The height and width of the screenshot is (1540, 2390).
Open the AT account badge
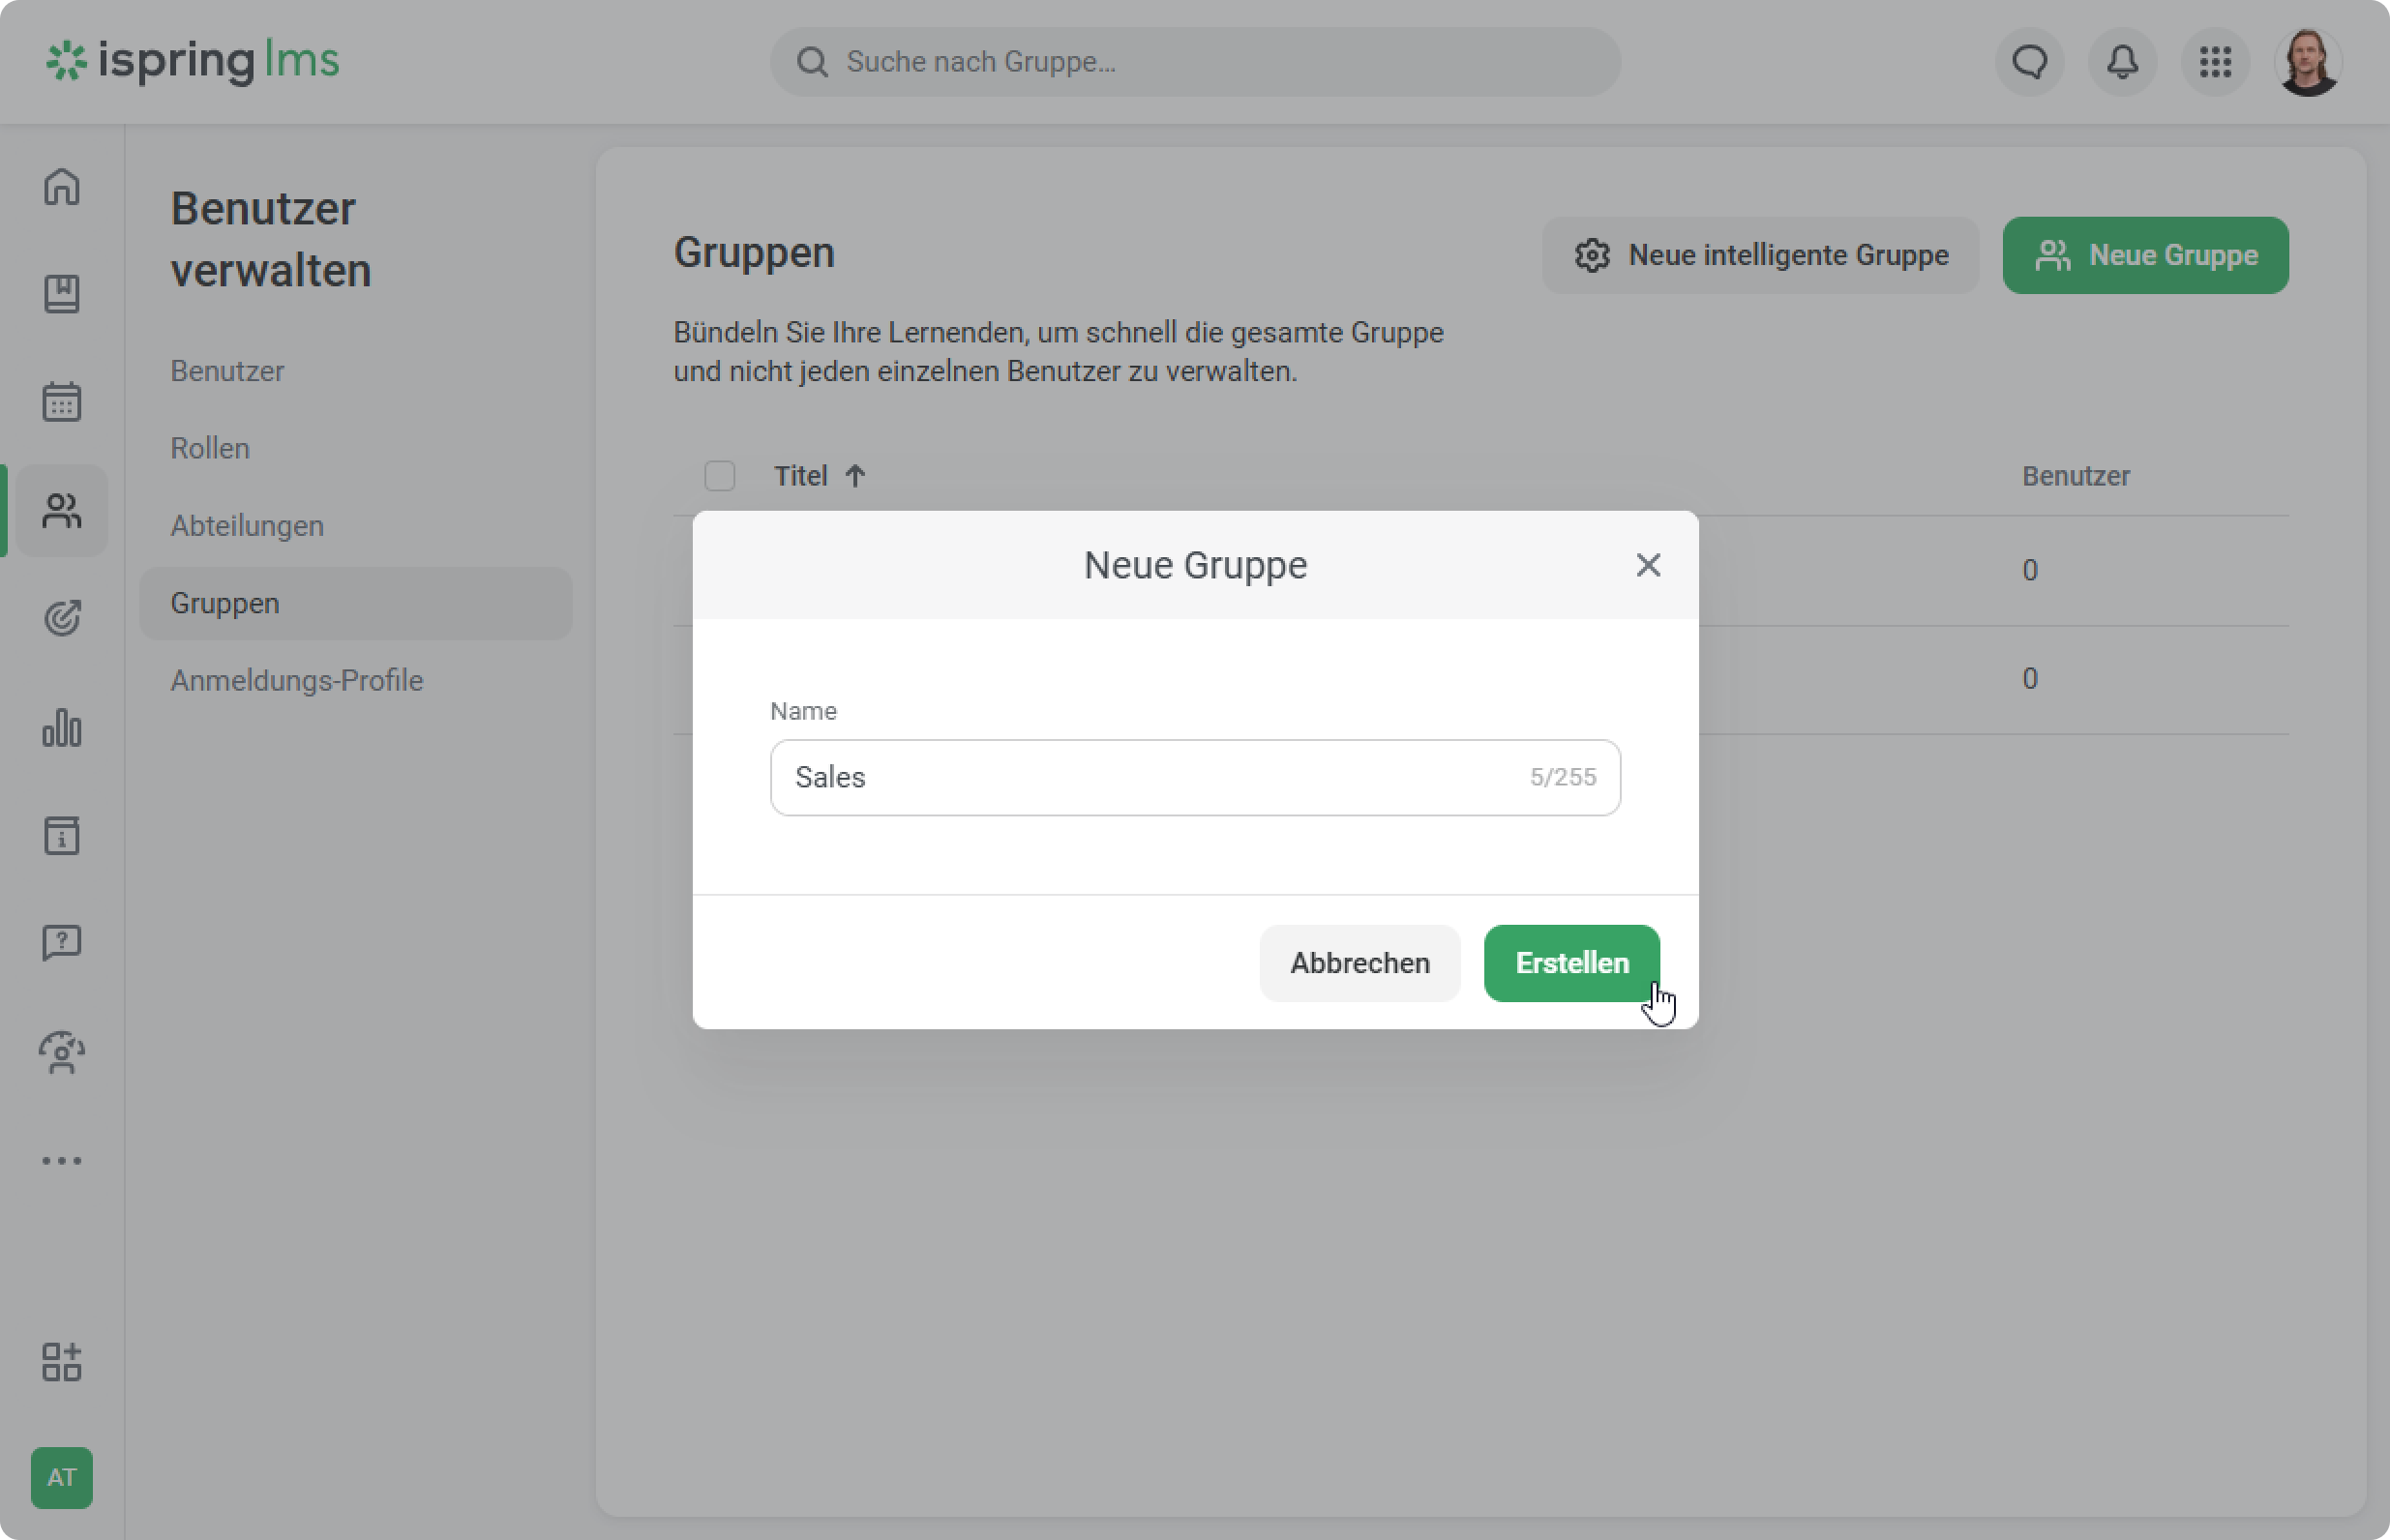[x=62, y=1477]
